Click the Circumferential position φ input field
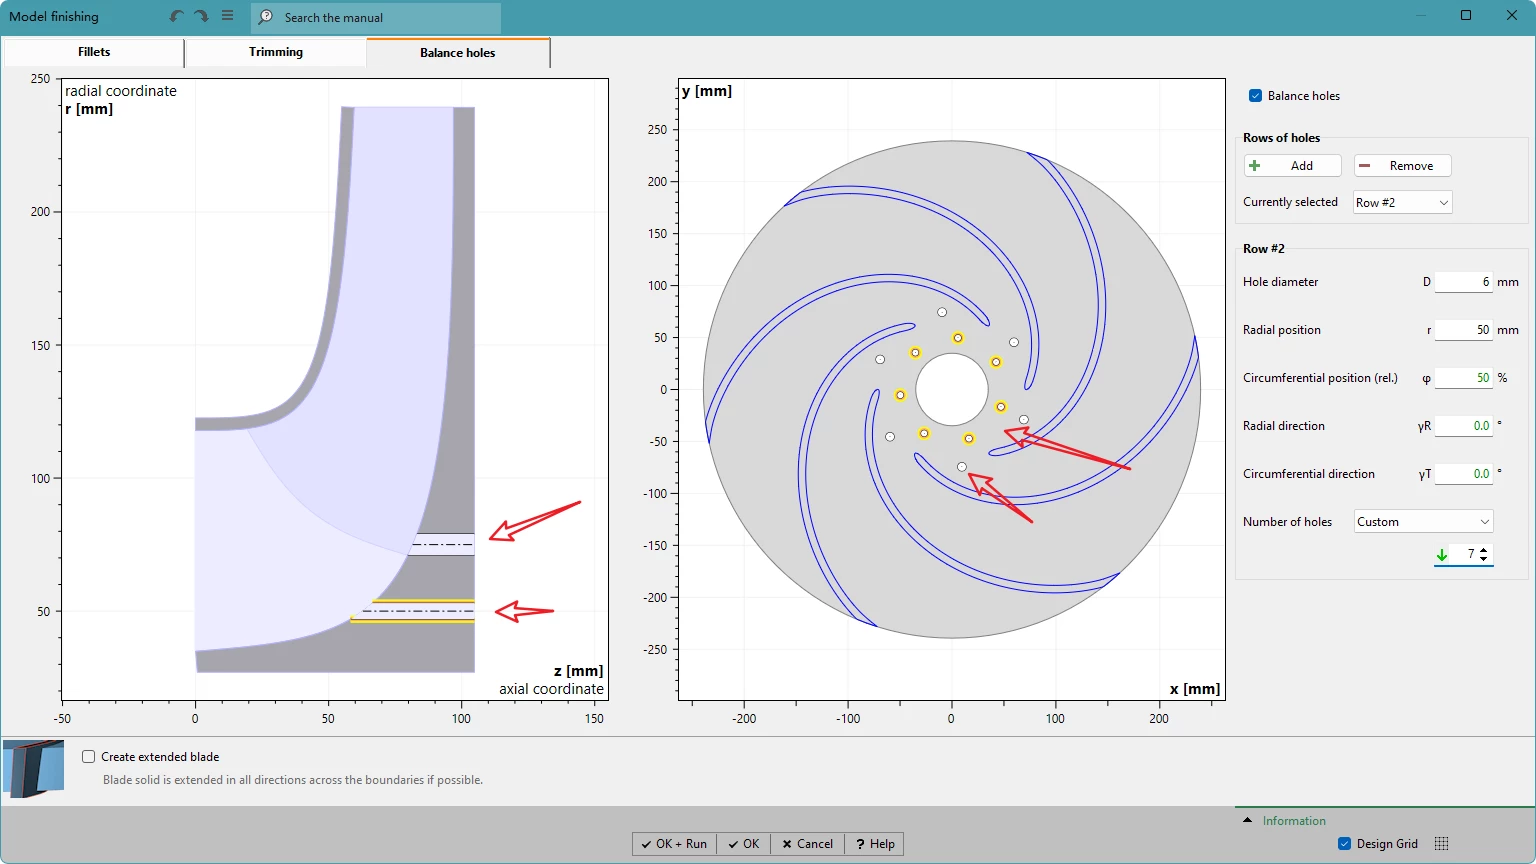This screenshot has width=1536, height=864. 1464,378
